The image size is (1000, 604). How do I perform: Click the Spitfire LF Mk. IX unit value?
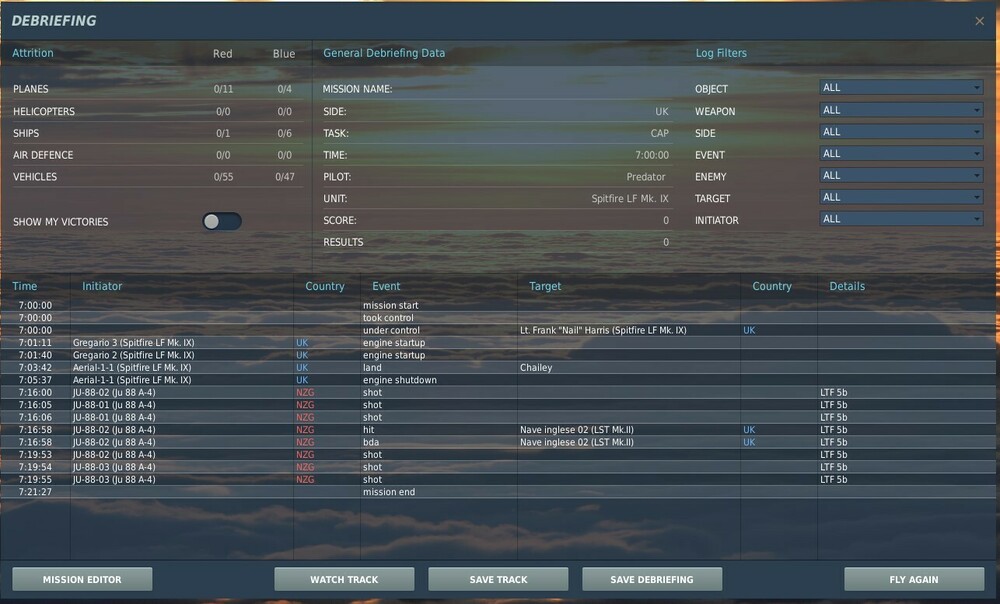coord(629,198)
